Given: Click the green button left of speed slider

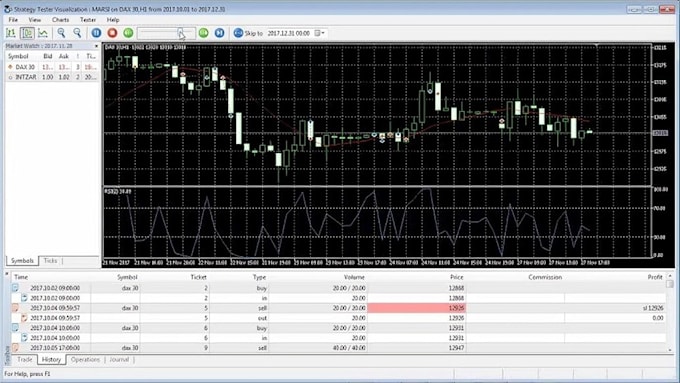Looking at the screenshot, I should coord(128,33).
